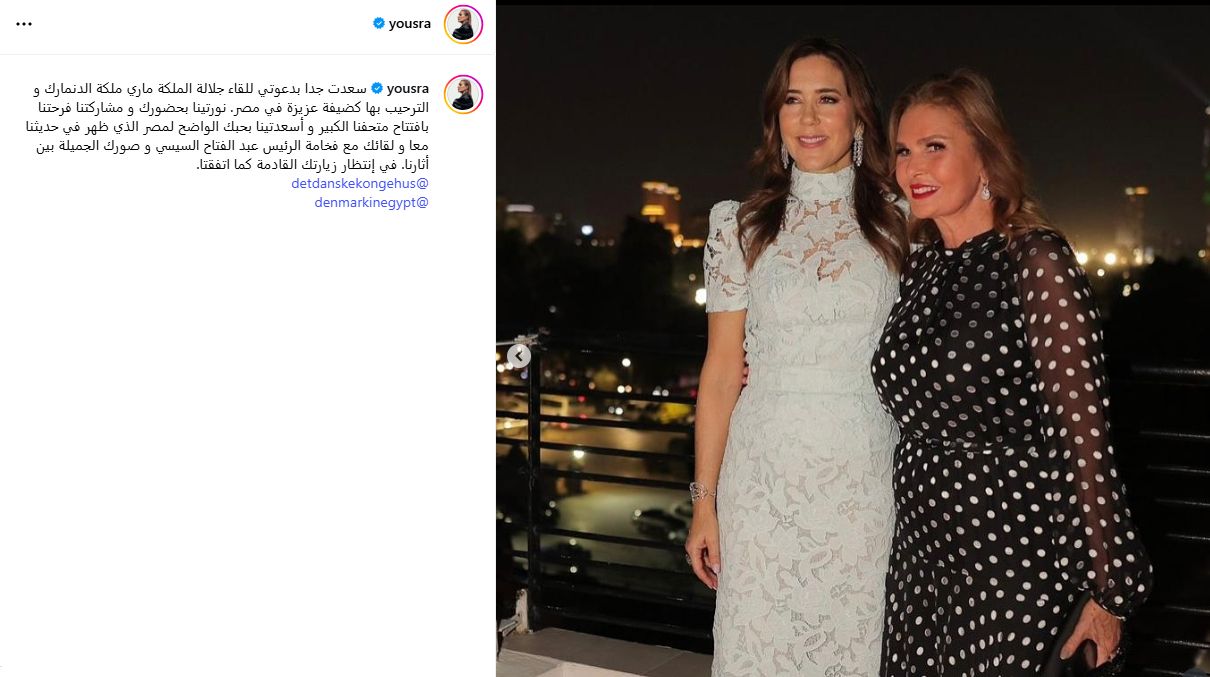Click yousra's profile picture in the header
1210x677 pixels.
pos(463,24)
